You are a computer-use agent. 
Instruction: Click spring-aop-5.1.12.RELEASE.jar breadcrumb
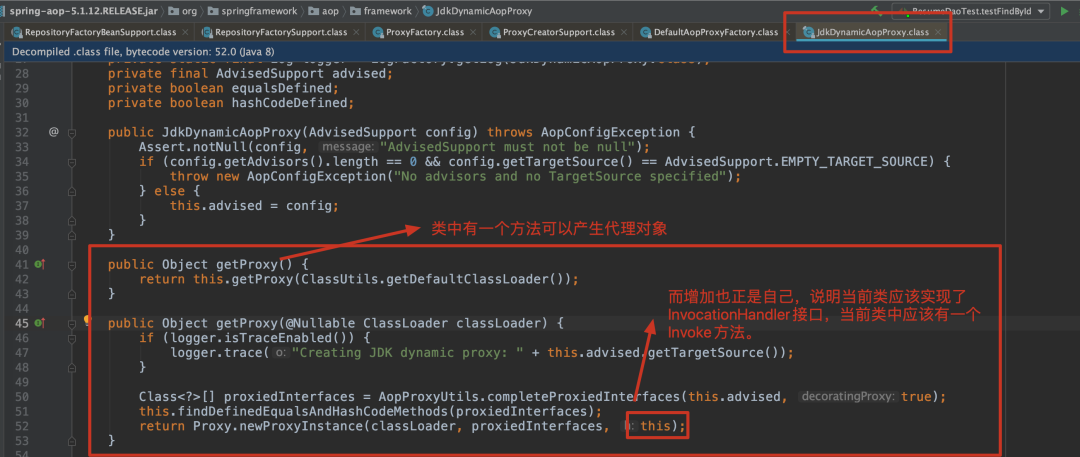[x=81, y=11]
